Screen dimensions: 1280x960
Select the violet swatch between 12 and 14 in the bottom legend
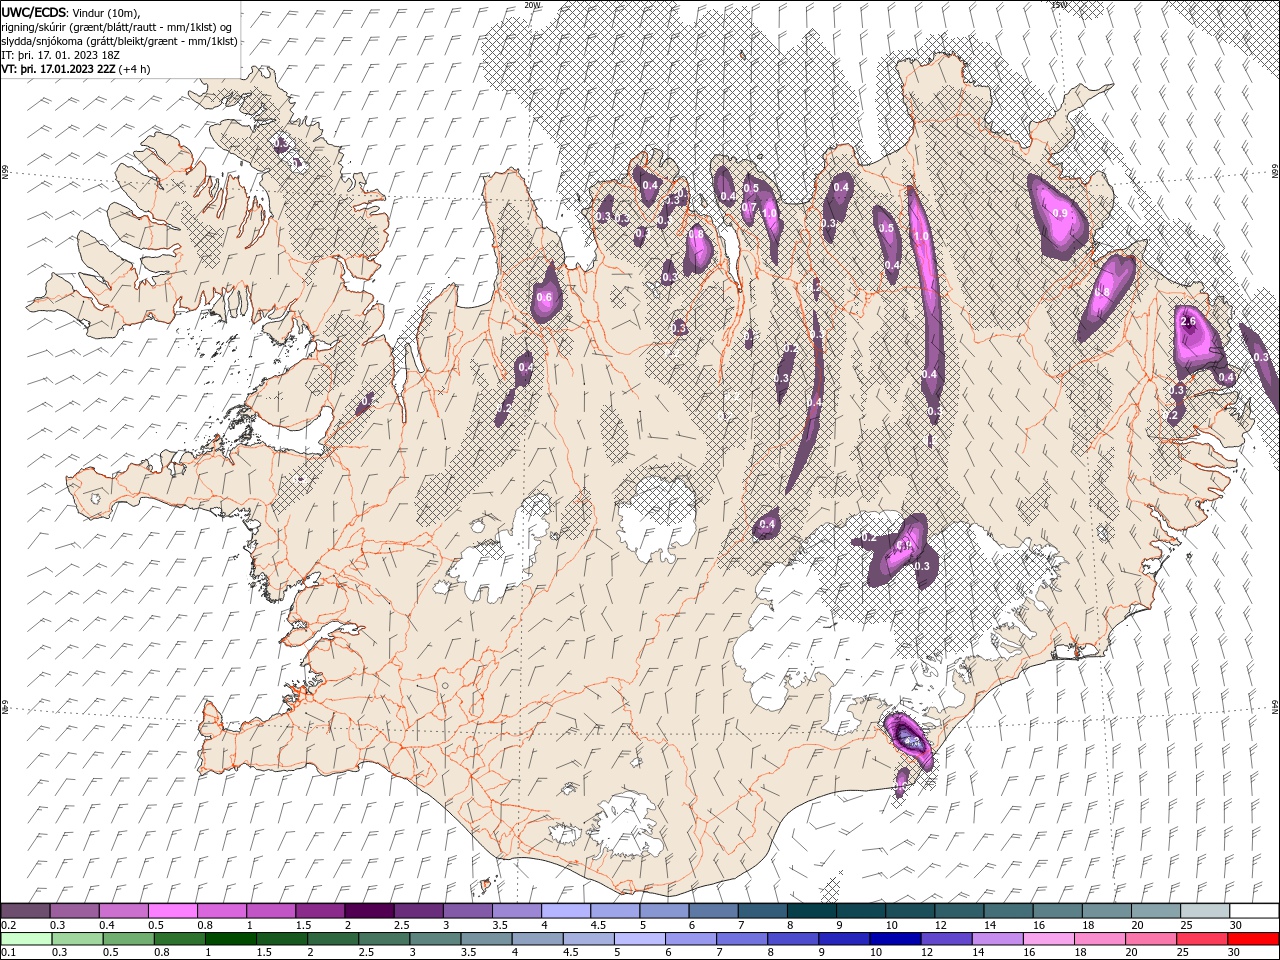(944, 939)
